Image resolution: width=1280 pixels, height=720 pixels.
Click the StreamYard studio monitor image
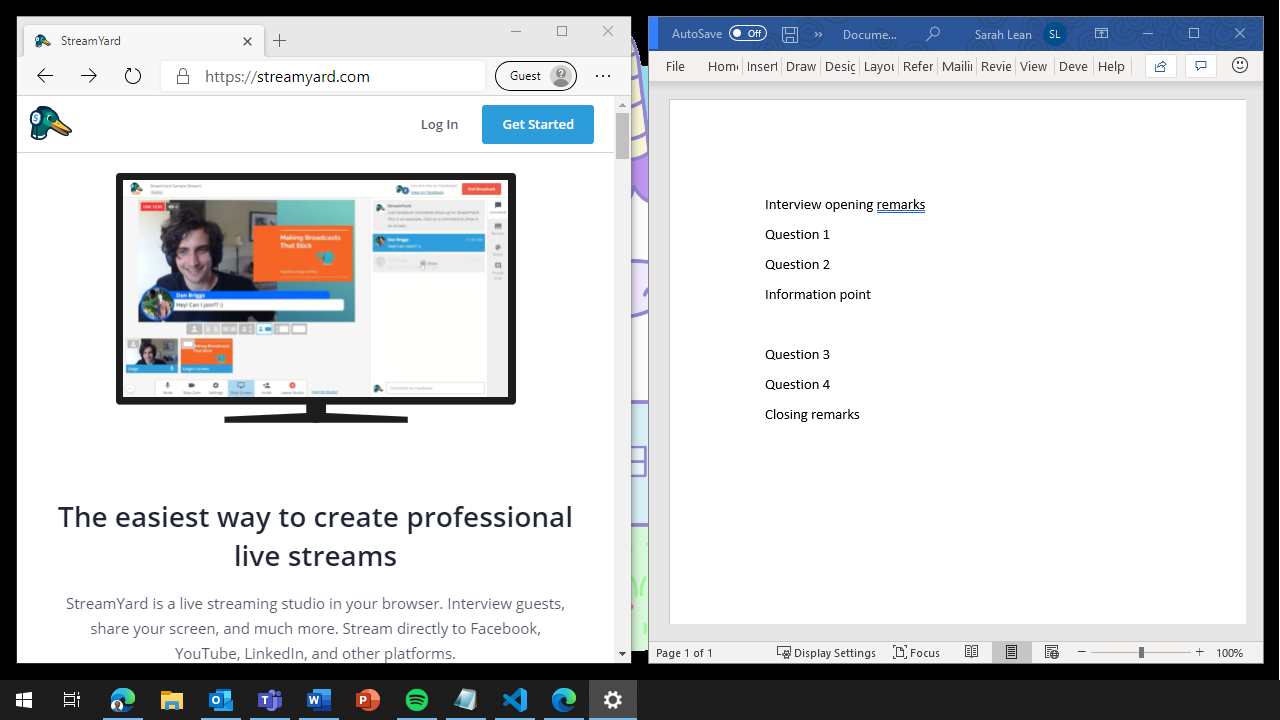(316, 297)
